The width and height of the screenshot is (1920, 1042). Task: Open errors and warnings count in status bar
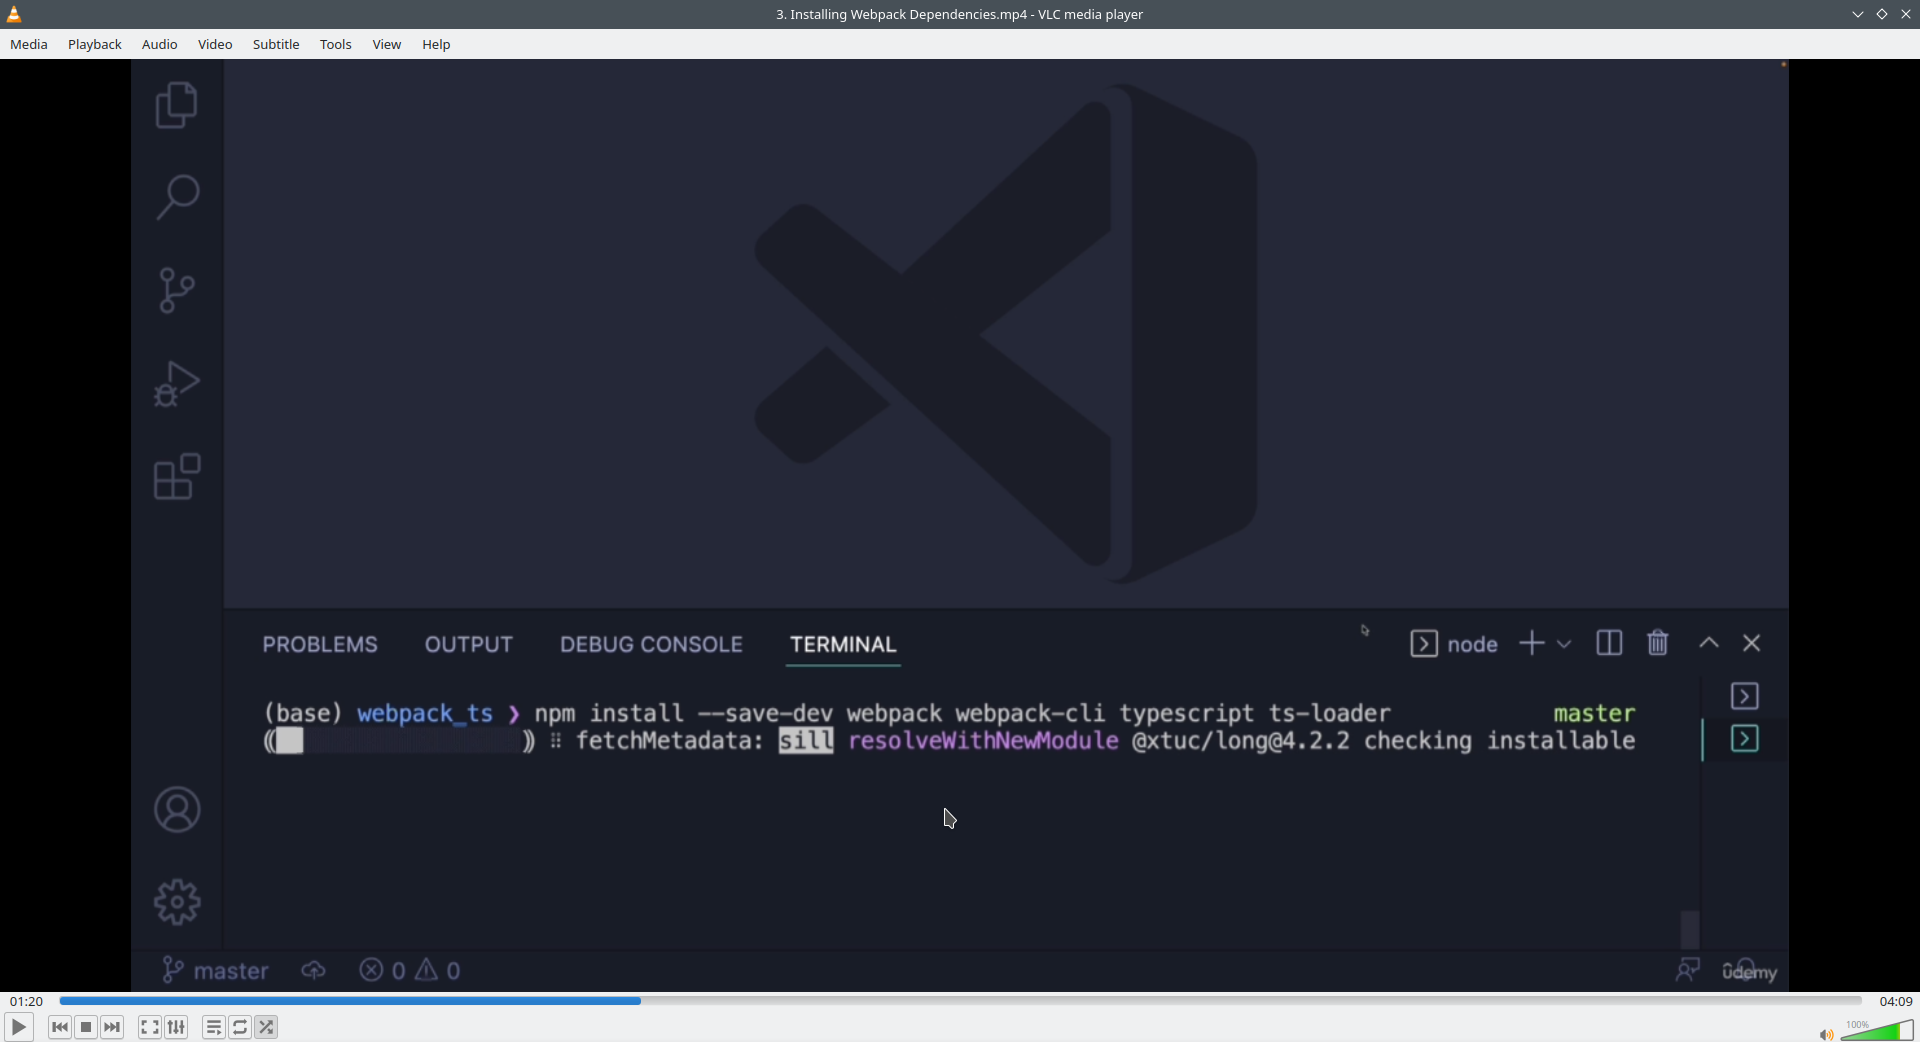410,970
